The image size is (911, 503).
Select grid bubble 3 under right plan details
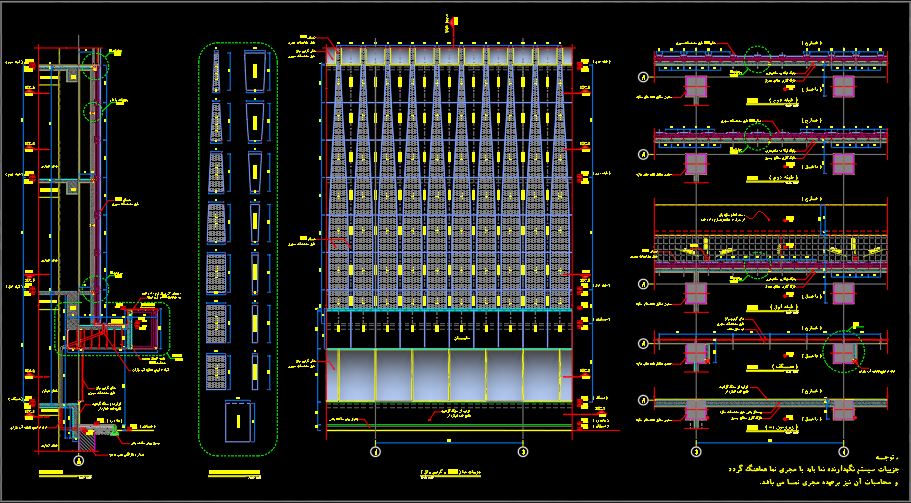coord(696,452)
